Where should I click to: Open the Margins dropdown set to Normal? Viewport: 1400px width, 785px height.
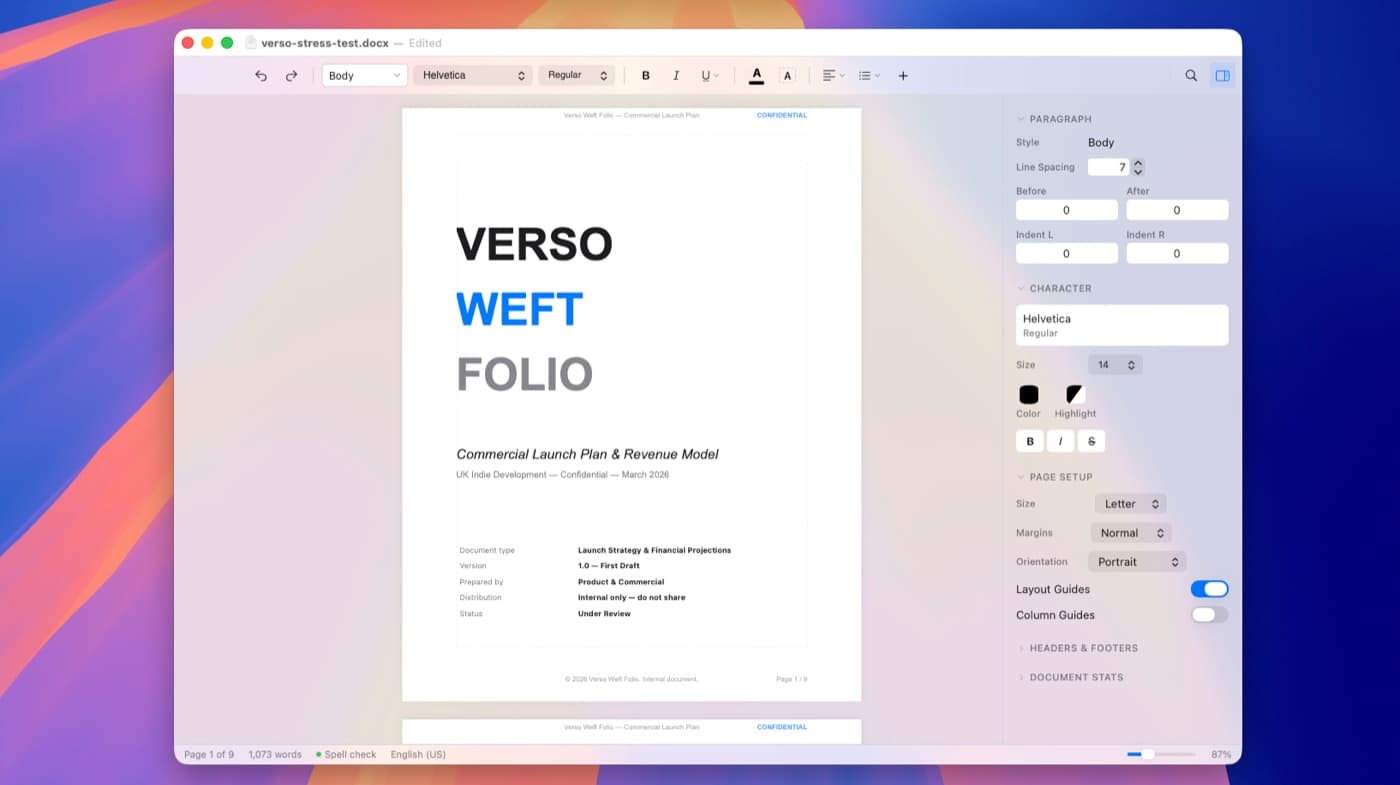[1131, 532]
